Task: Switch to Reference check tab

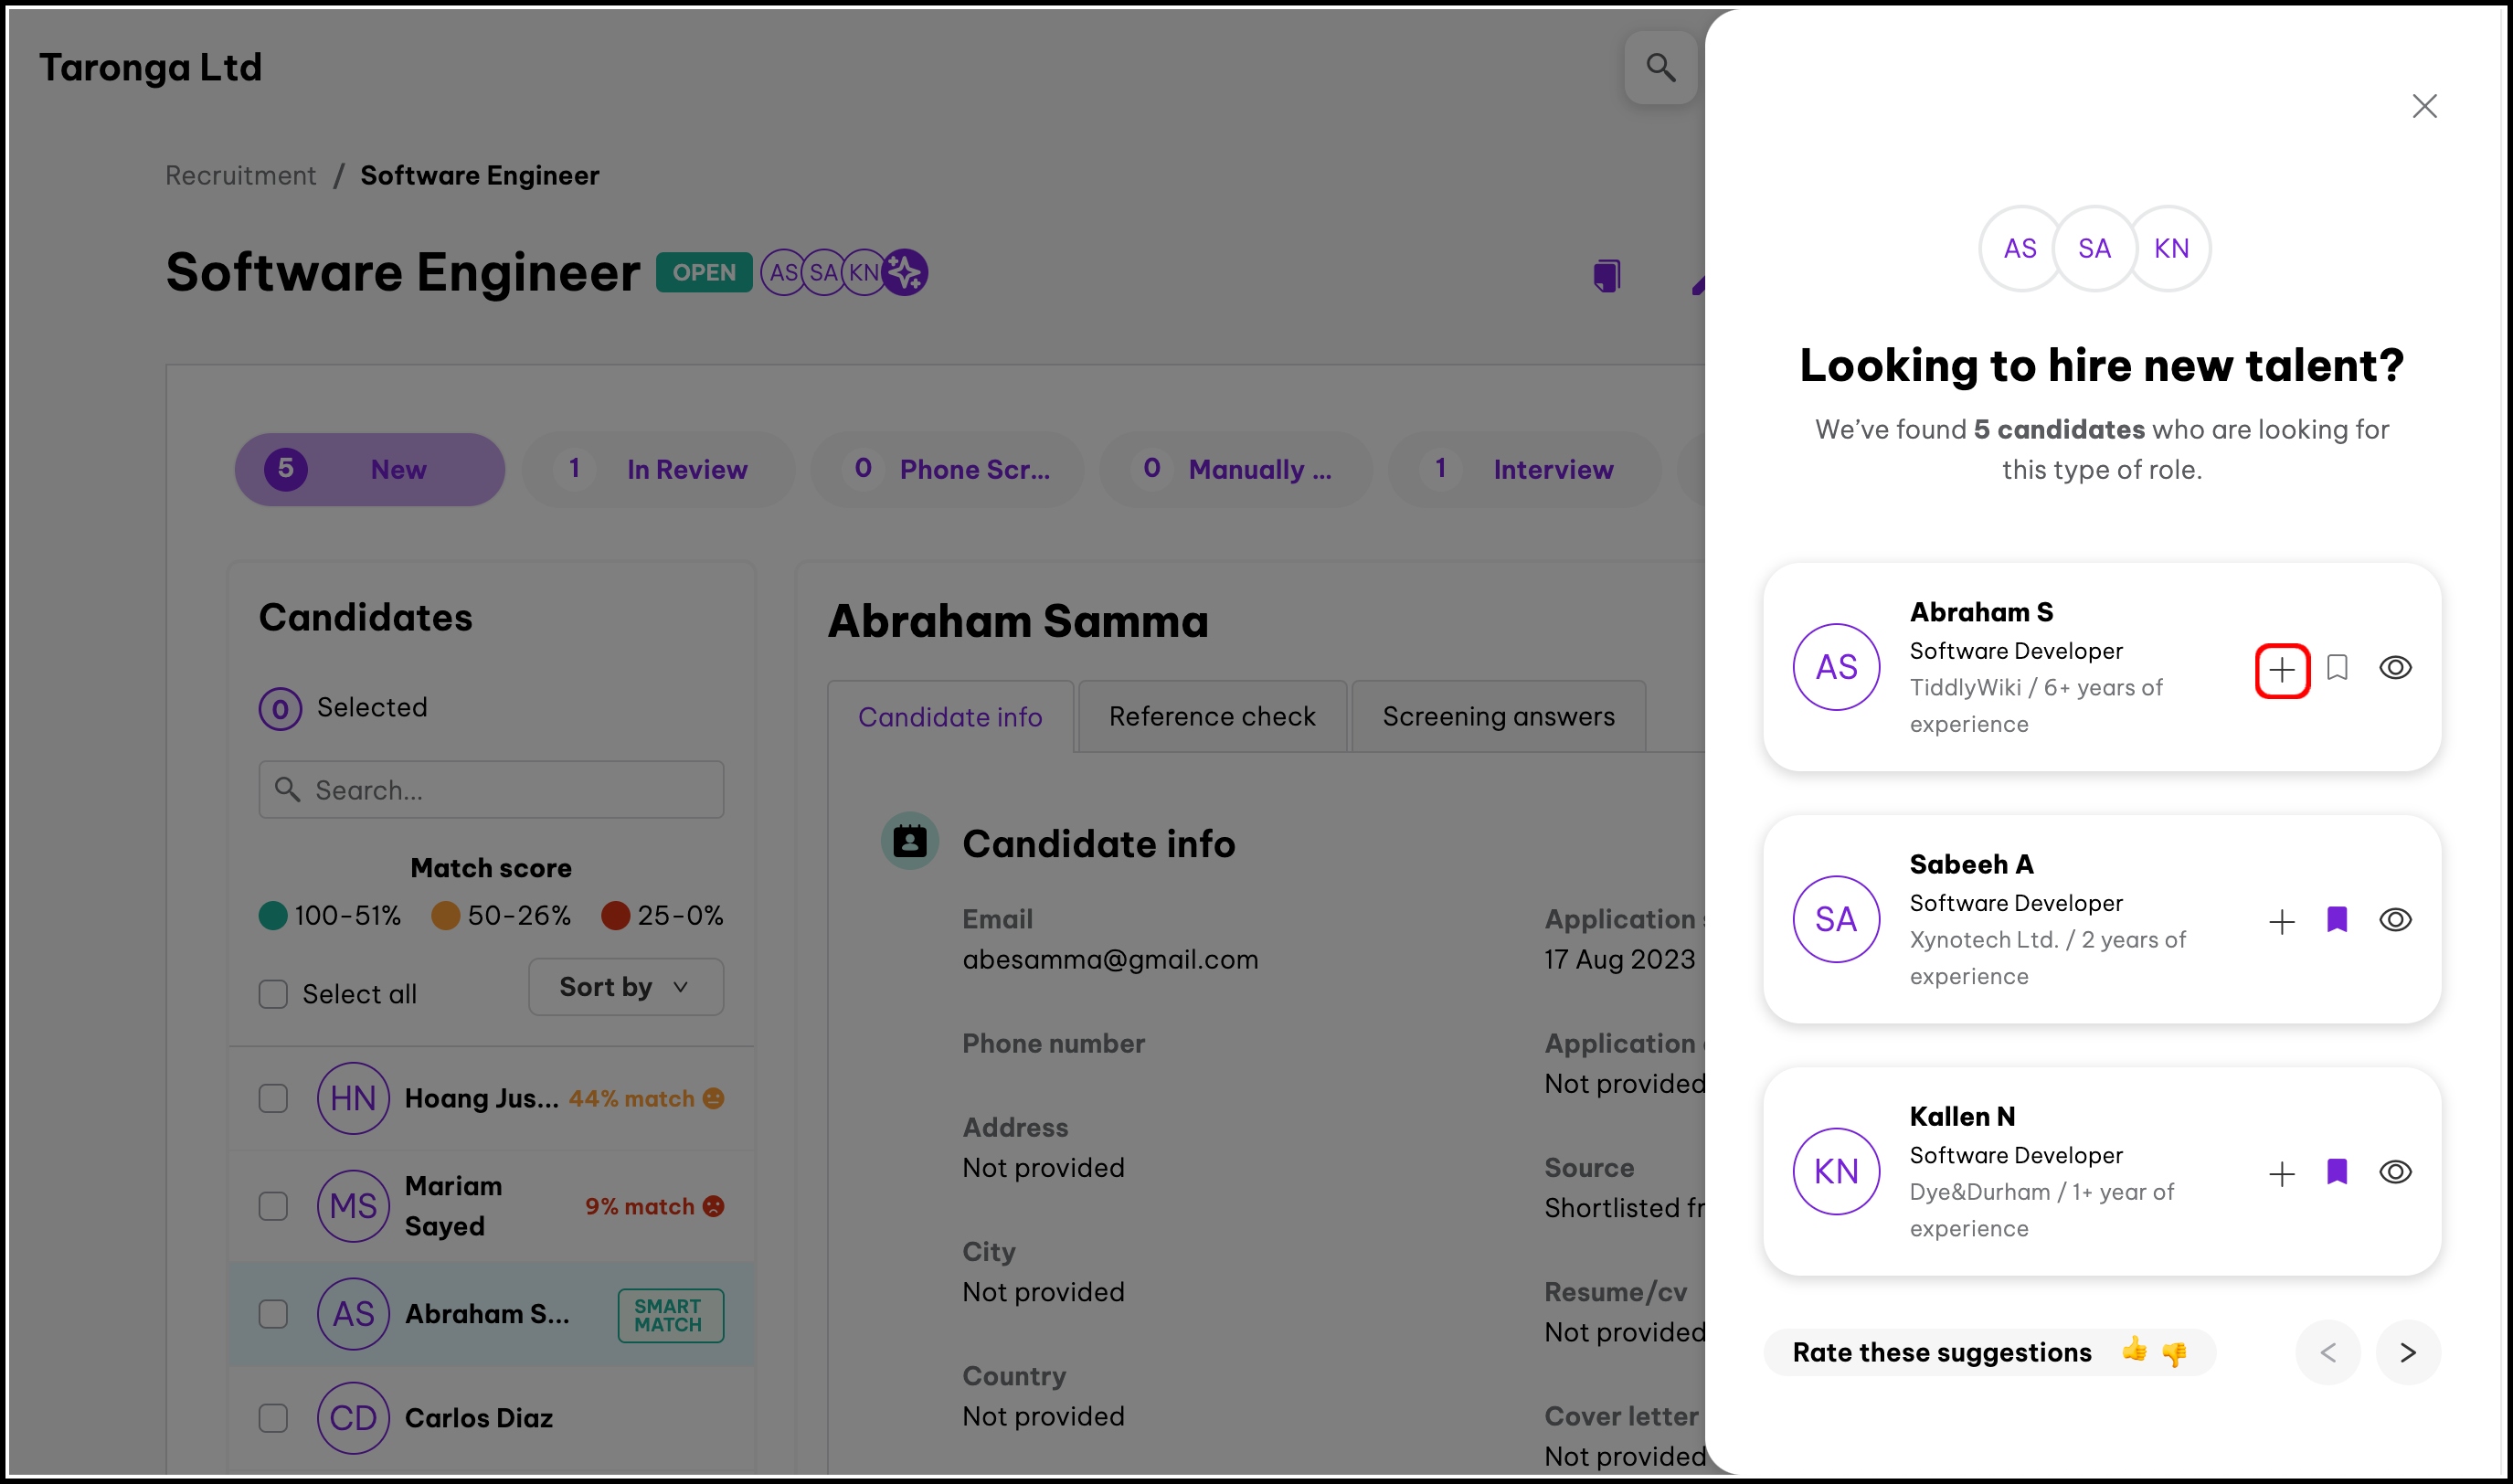Action: click(x=1211, y=716)
